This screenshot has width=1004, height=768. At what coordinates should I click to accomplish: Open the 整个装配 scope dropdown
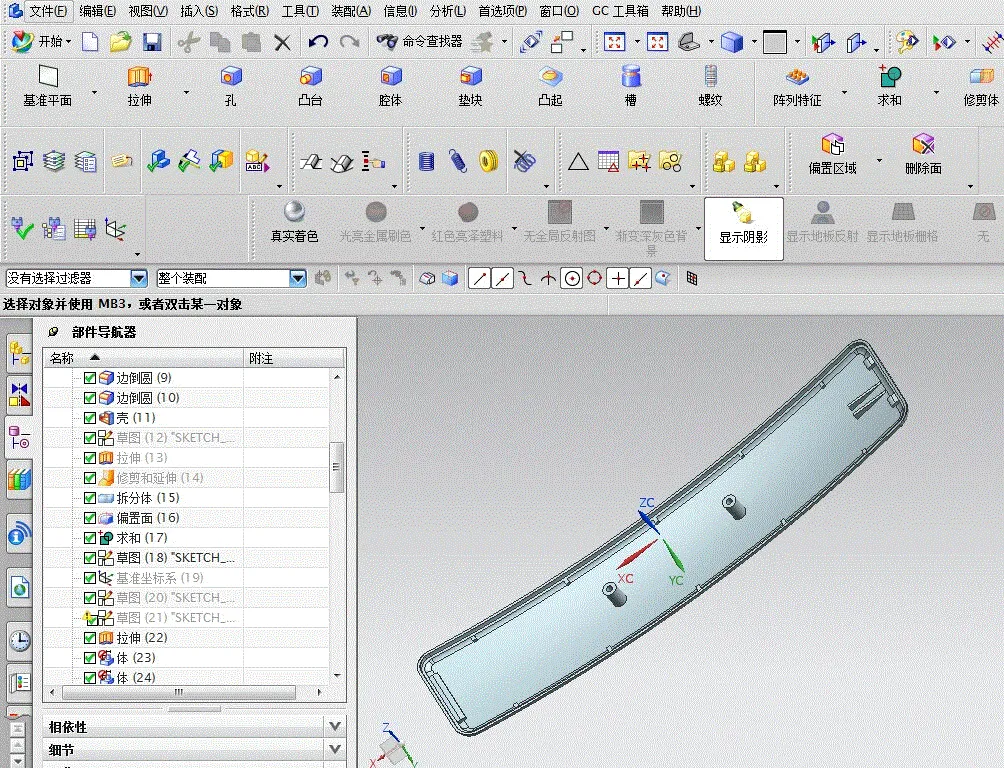click(297, 279)
